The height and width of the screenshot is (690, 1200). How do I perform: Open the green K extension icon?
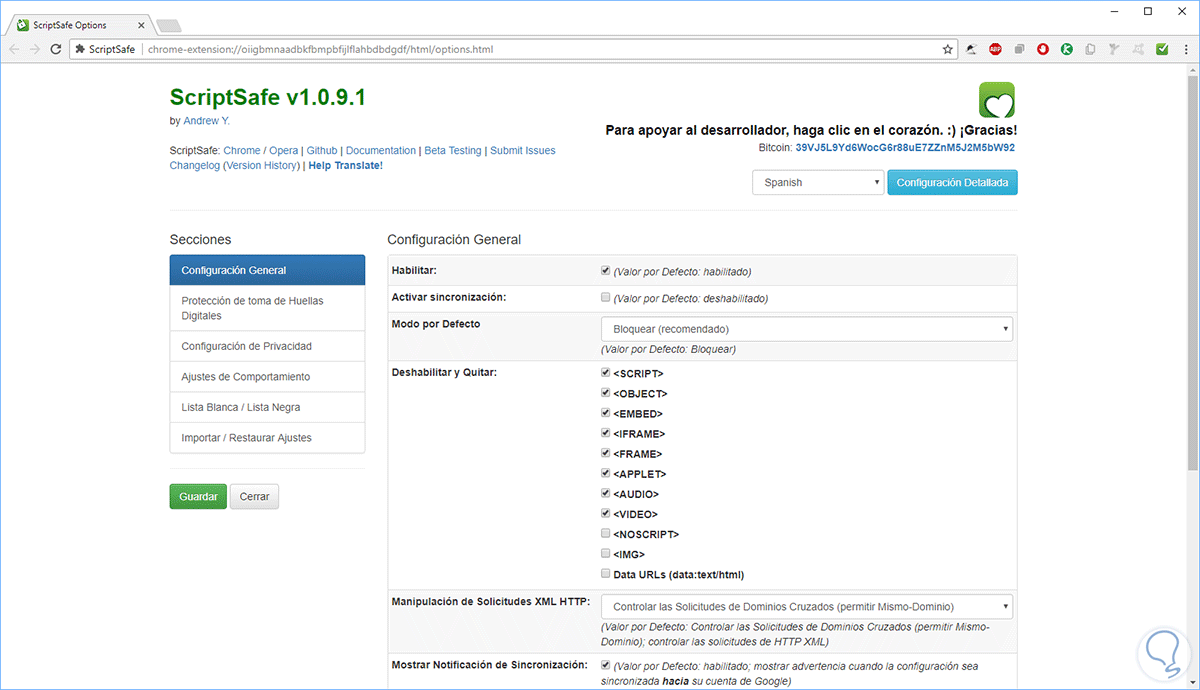coord(1067,49)
